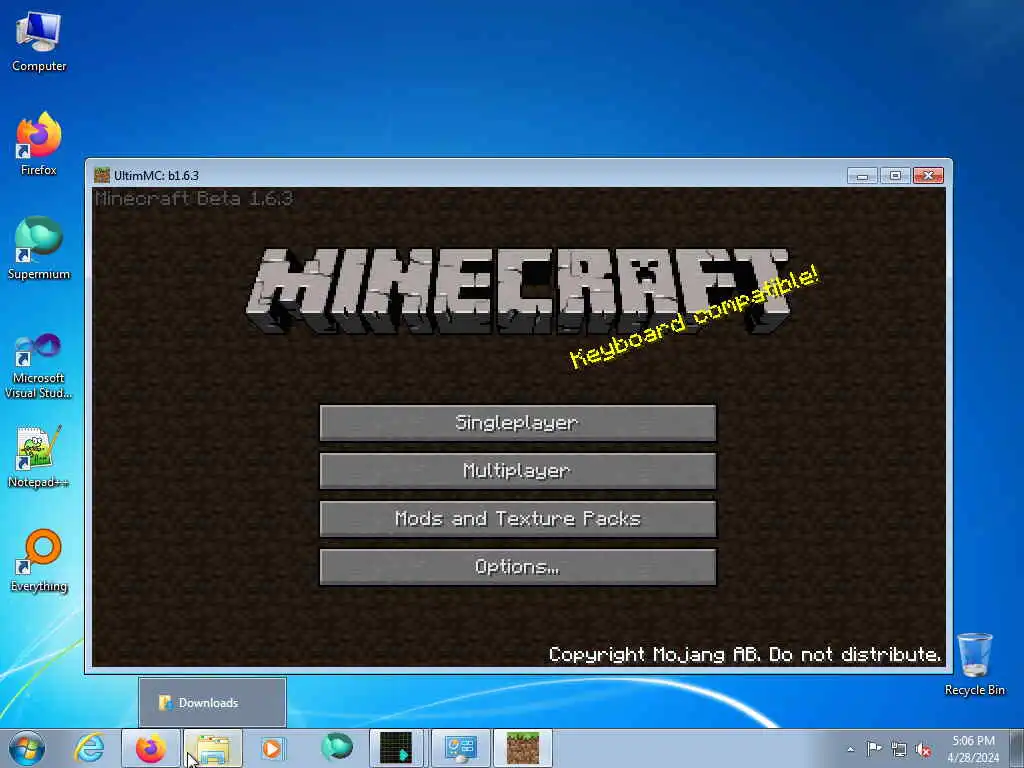The width and height of the screenshot is (1024, 768).
Task: Start a Singleplayer game
Action: [x=518, y=423]
